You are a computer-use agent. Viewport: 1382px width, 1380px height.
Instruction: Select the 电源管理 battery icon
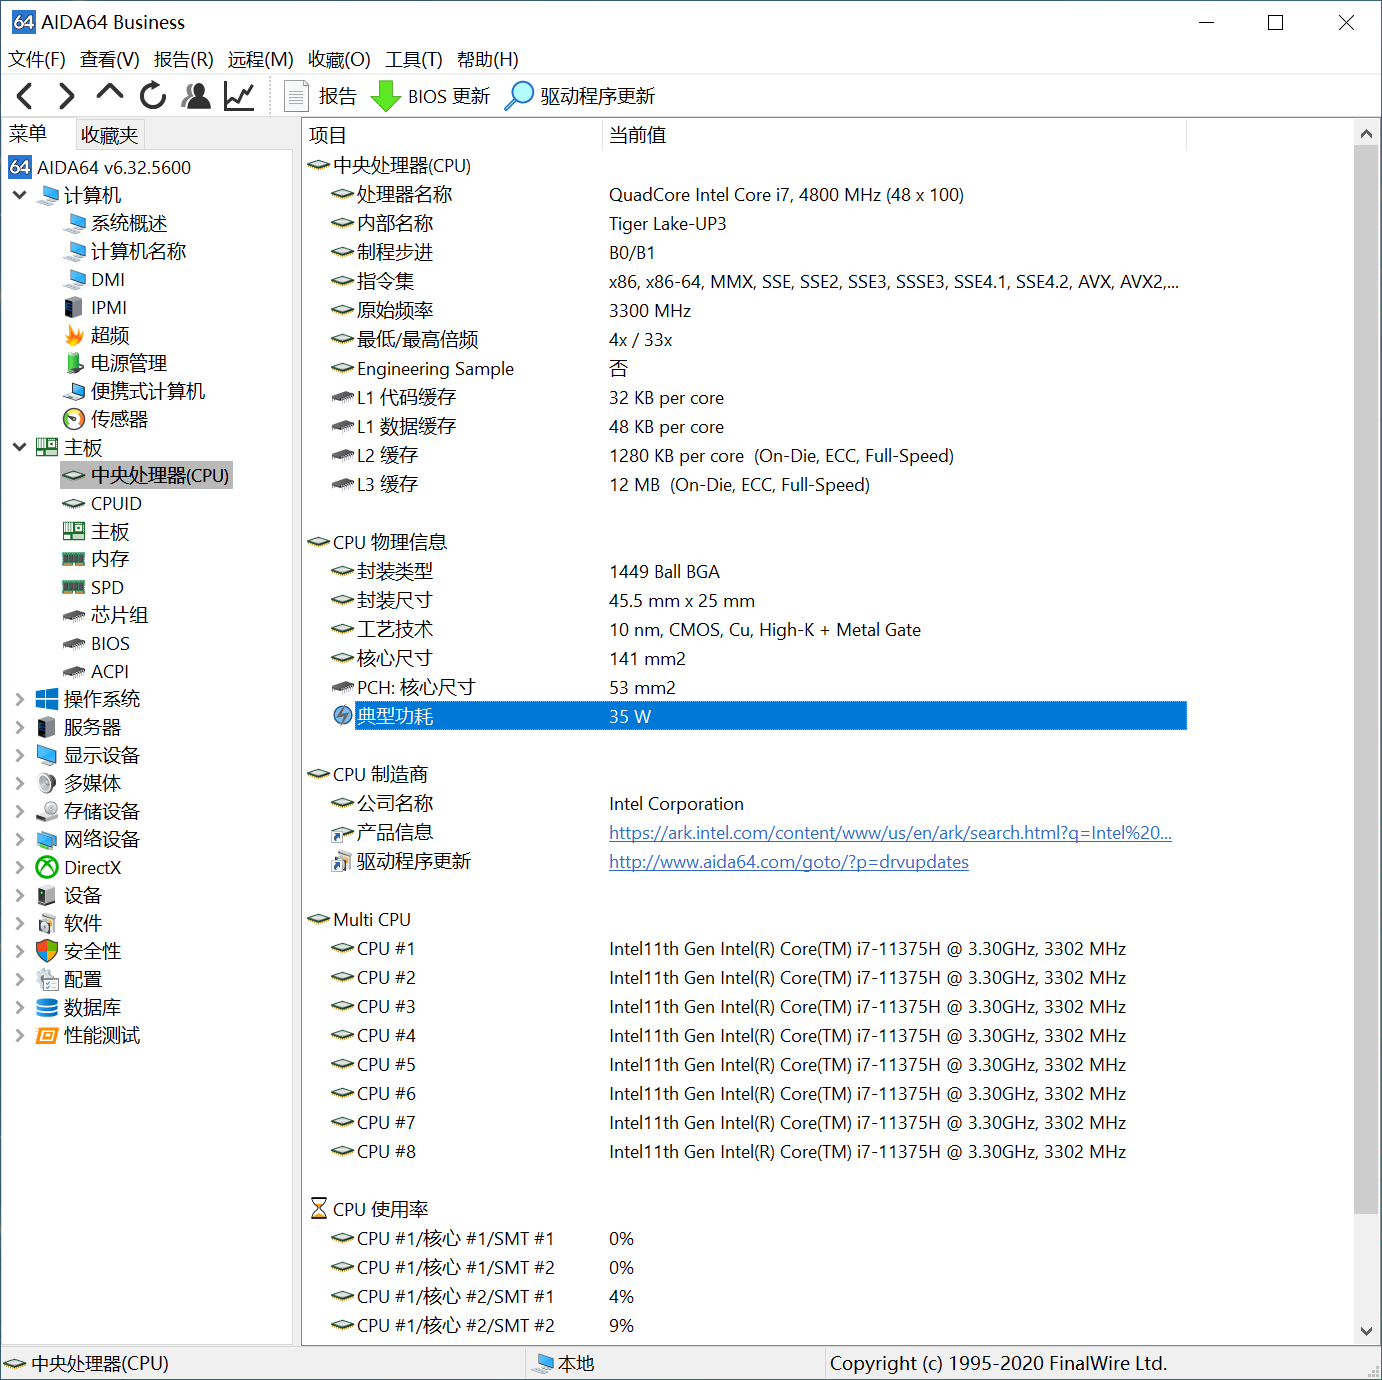(74, 363)
